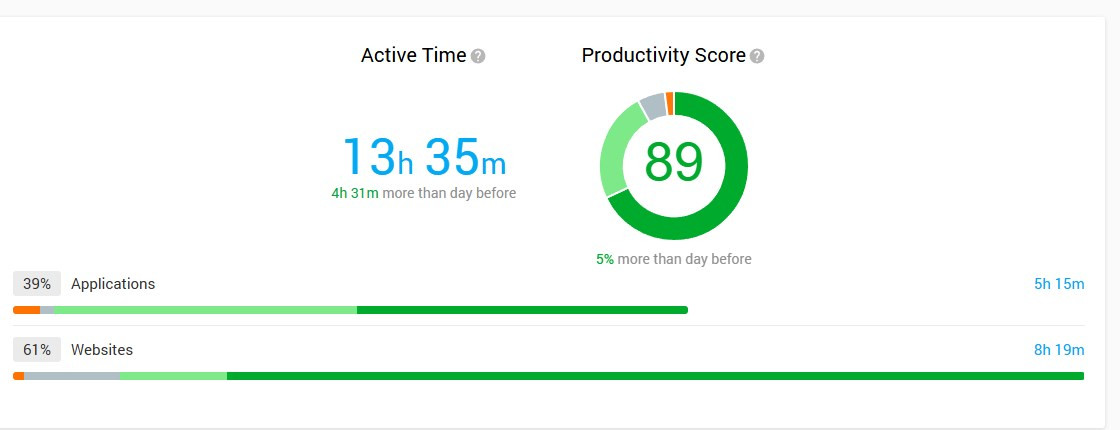Select the light green portion of the Websites bar
Image resolution: width=1120 pixels, height=430 pixels.
click(x=173, y=376)
